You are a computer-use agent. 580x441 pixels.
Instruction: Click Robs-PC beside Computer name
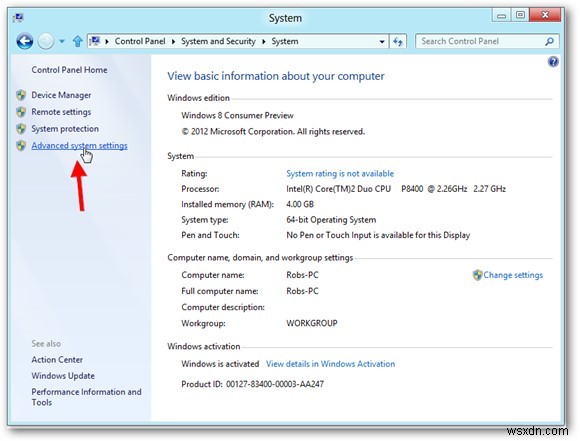[302, 275]
